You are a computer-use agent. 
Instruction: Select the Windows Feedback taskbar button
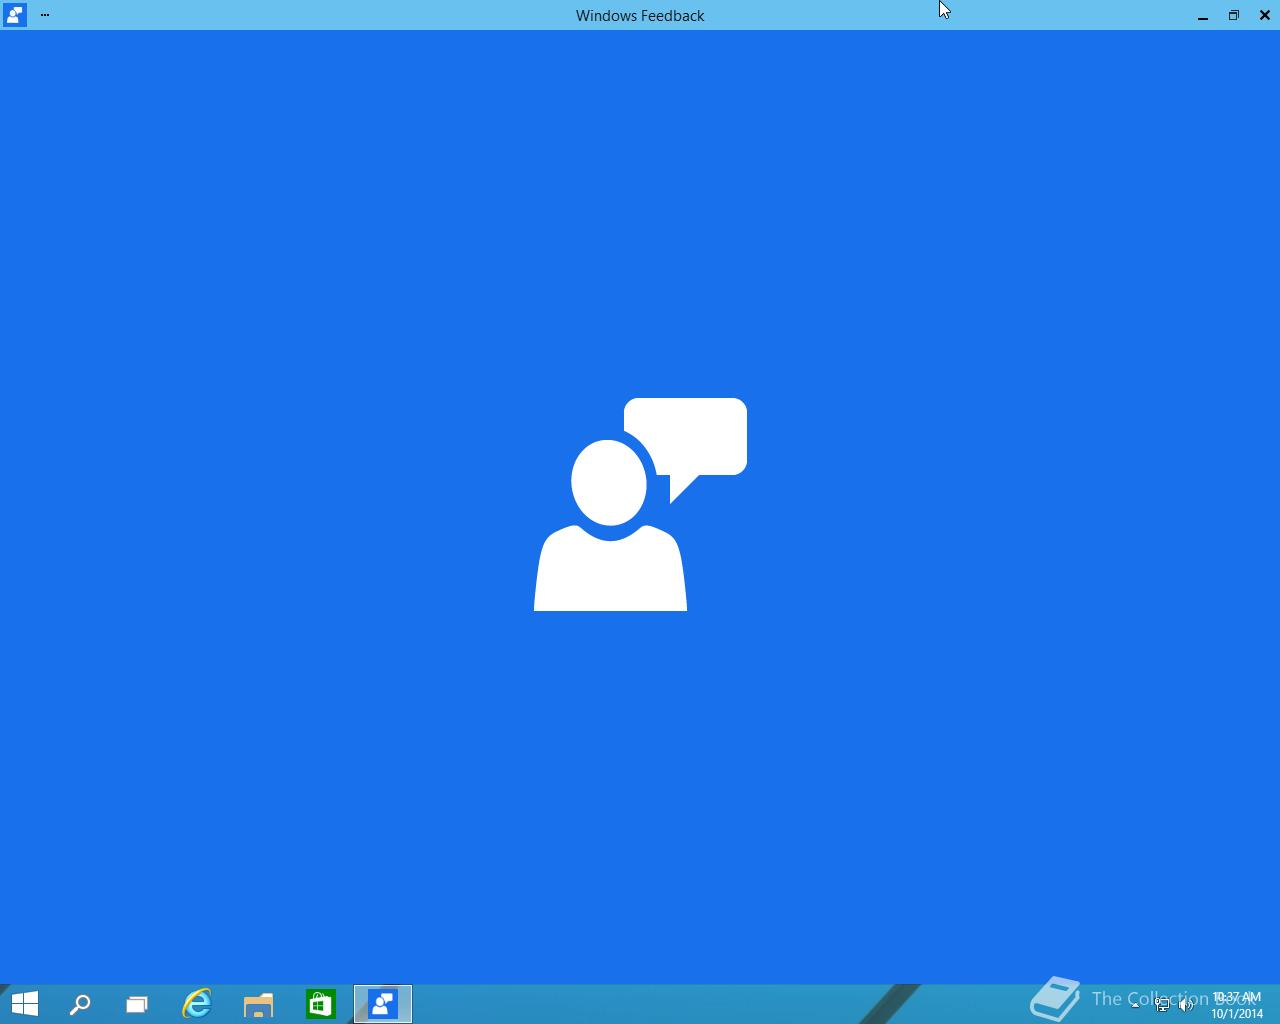383,1004
